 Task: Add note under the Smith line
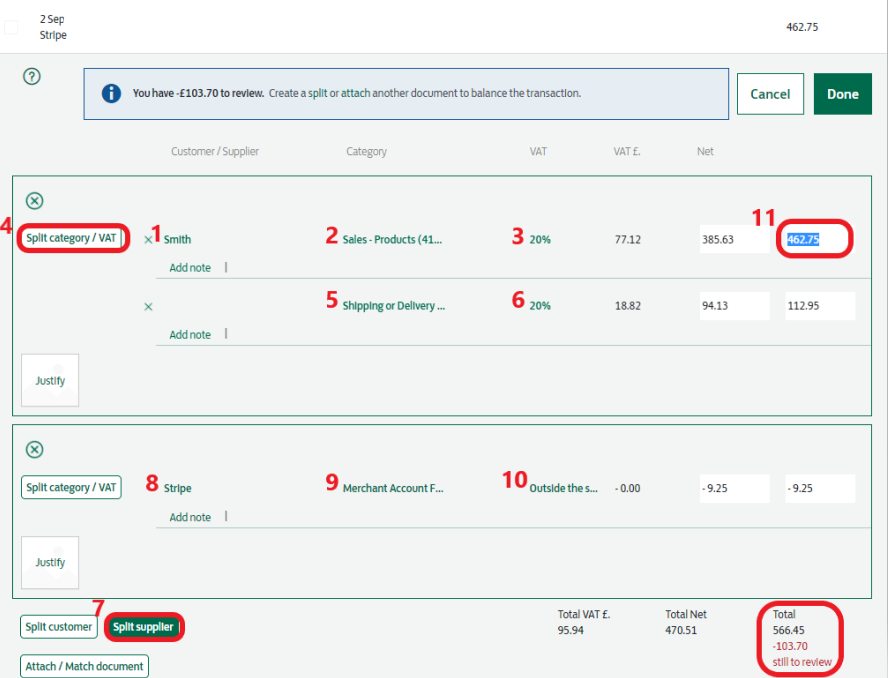pyautogui.click(x=190, y=268)
